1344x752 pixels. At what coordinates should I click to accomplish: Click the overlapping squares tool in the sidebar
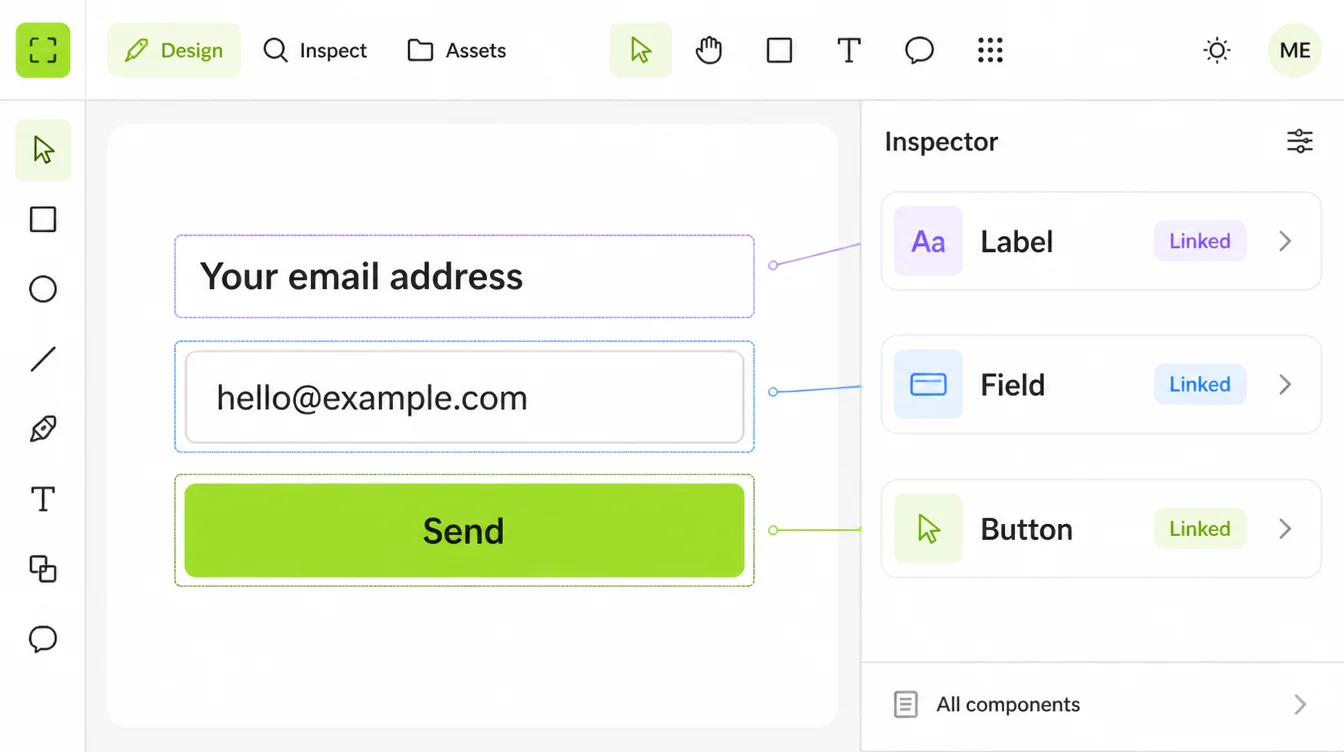[x=43, y=569]
